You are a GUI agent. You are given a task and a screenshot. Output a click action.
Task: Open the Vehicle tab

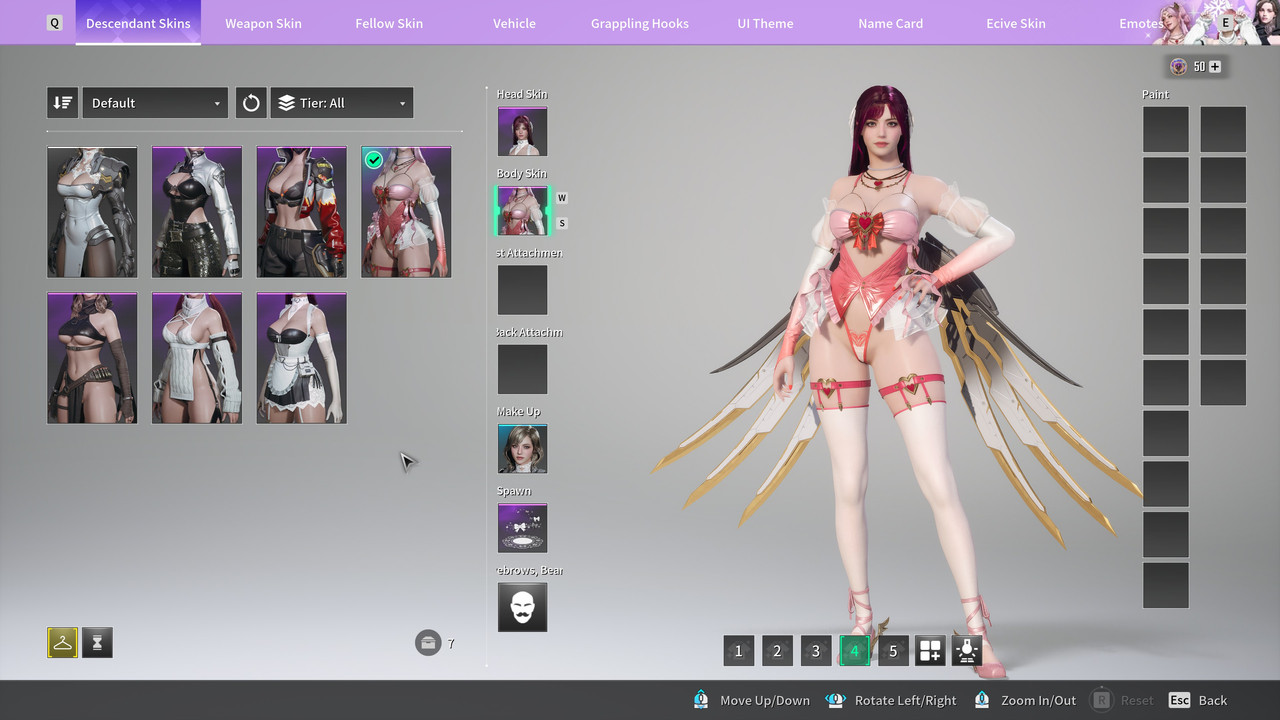(514, 23)
